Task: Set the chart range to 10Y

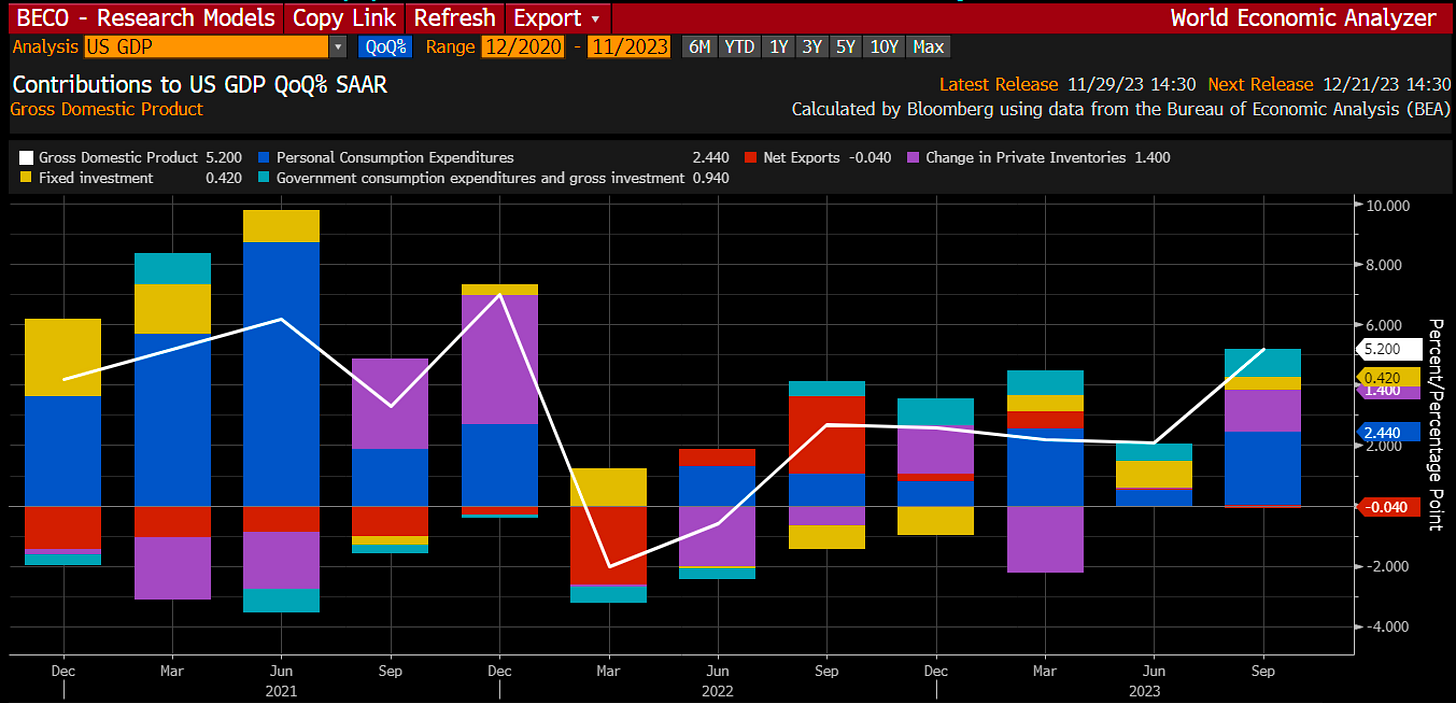Action: 884,47
